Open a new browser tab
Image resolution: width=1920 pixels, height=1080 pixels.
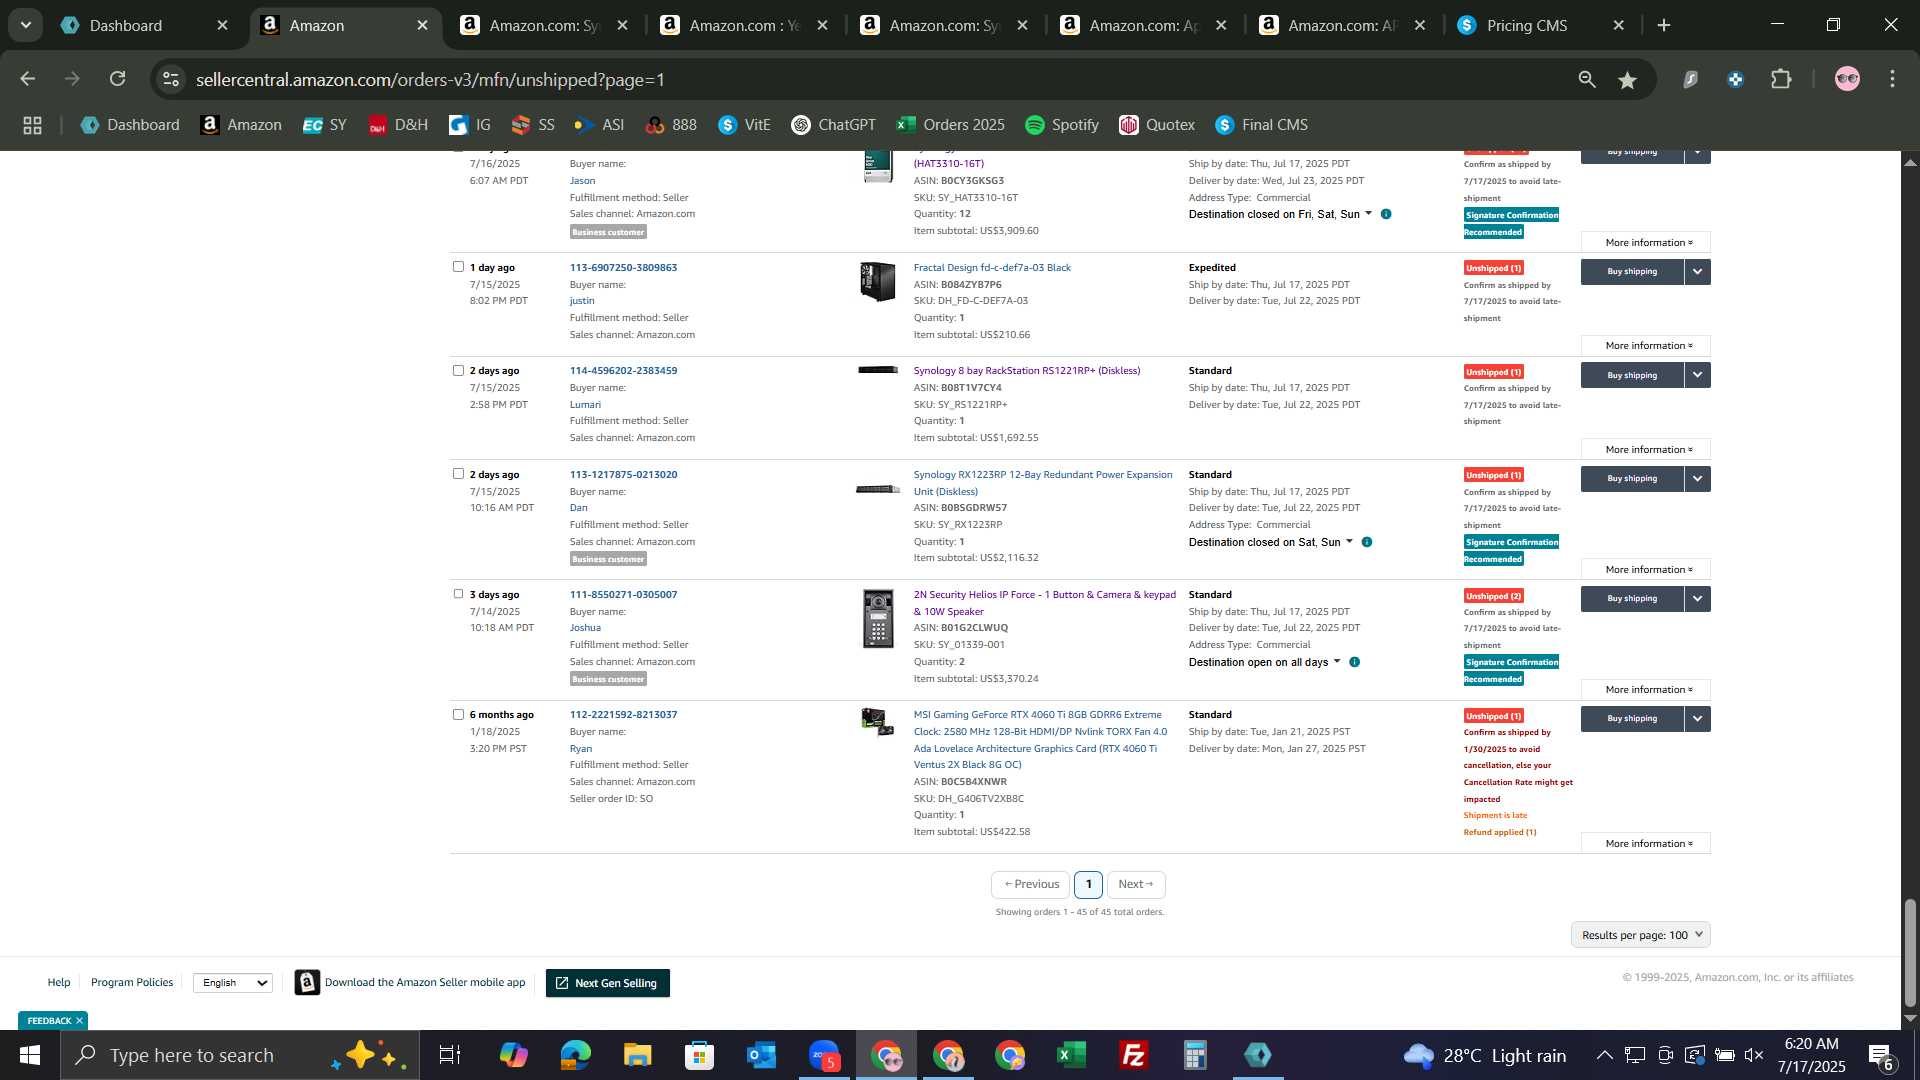click(1664, 25)
